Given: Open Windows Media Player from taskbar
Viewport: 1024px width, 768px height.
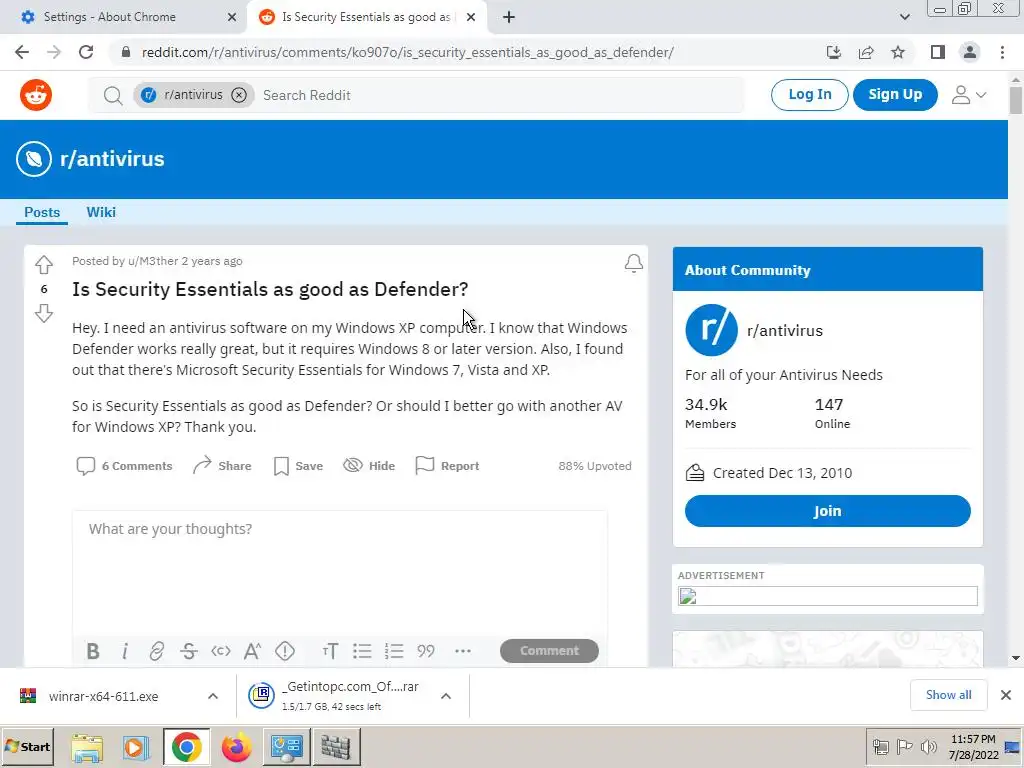Looking at the screenshot, I should [136, 747].
